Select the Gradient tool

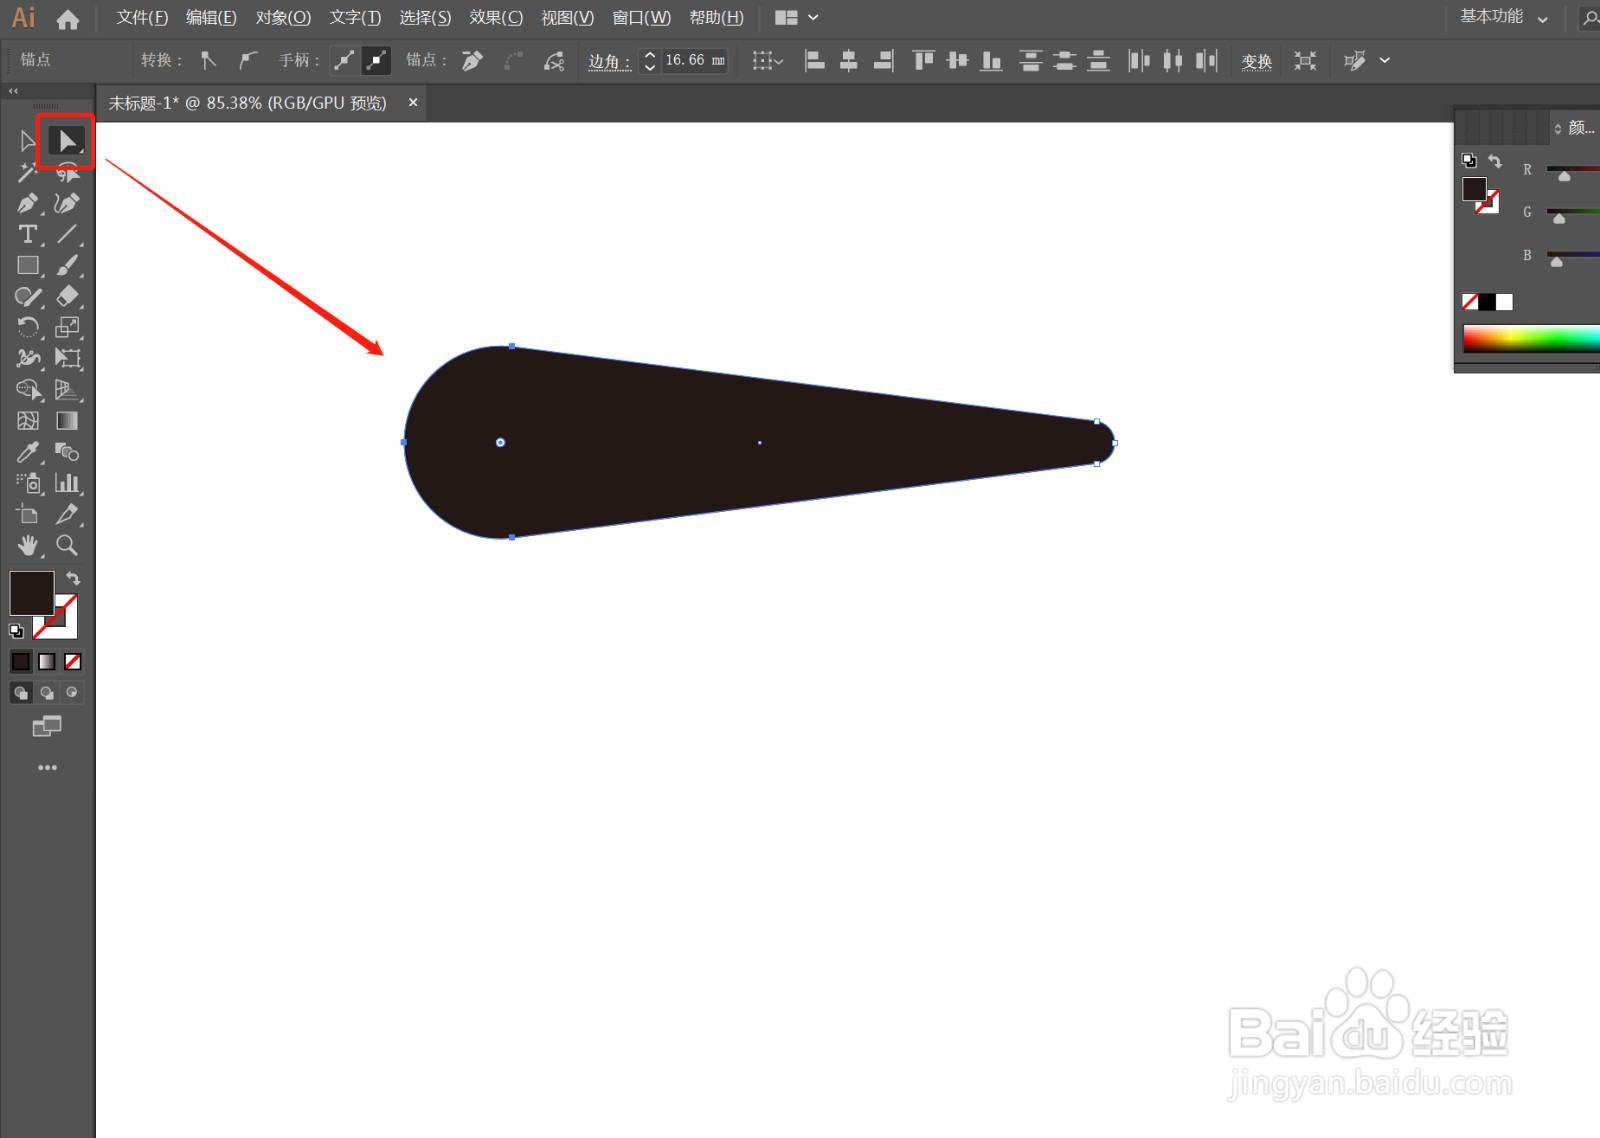point(67,421)
